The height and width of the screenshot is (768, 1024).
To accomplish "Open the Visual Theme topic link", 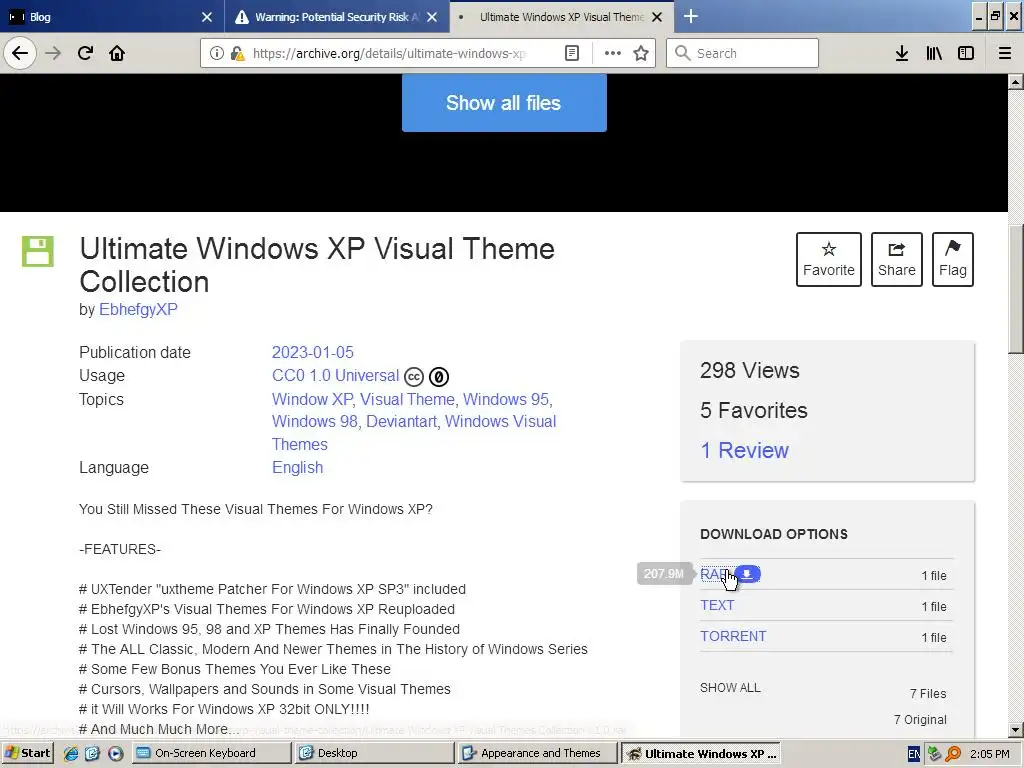I will pos(407,399).
